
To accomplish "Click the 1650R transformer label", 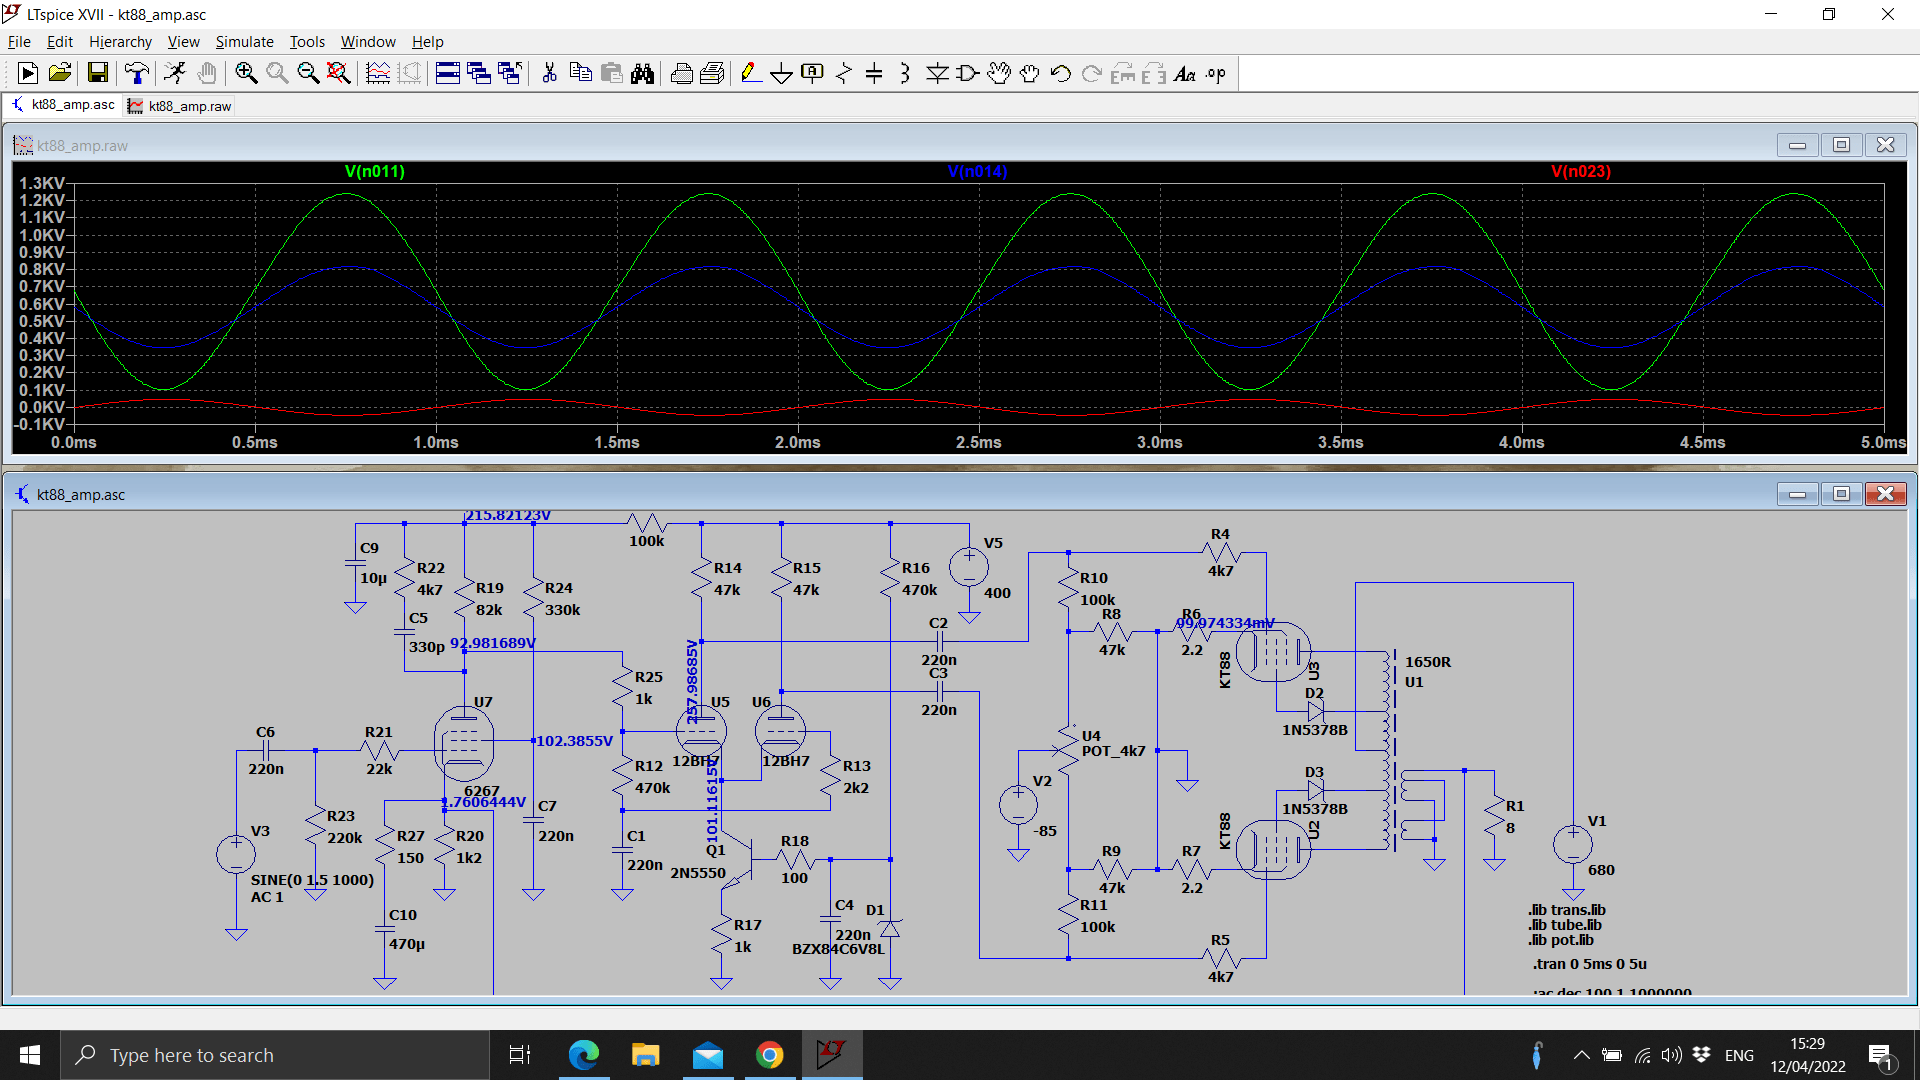I will (x=1428, y=662).
